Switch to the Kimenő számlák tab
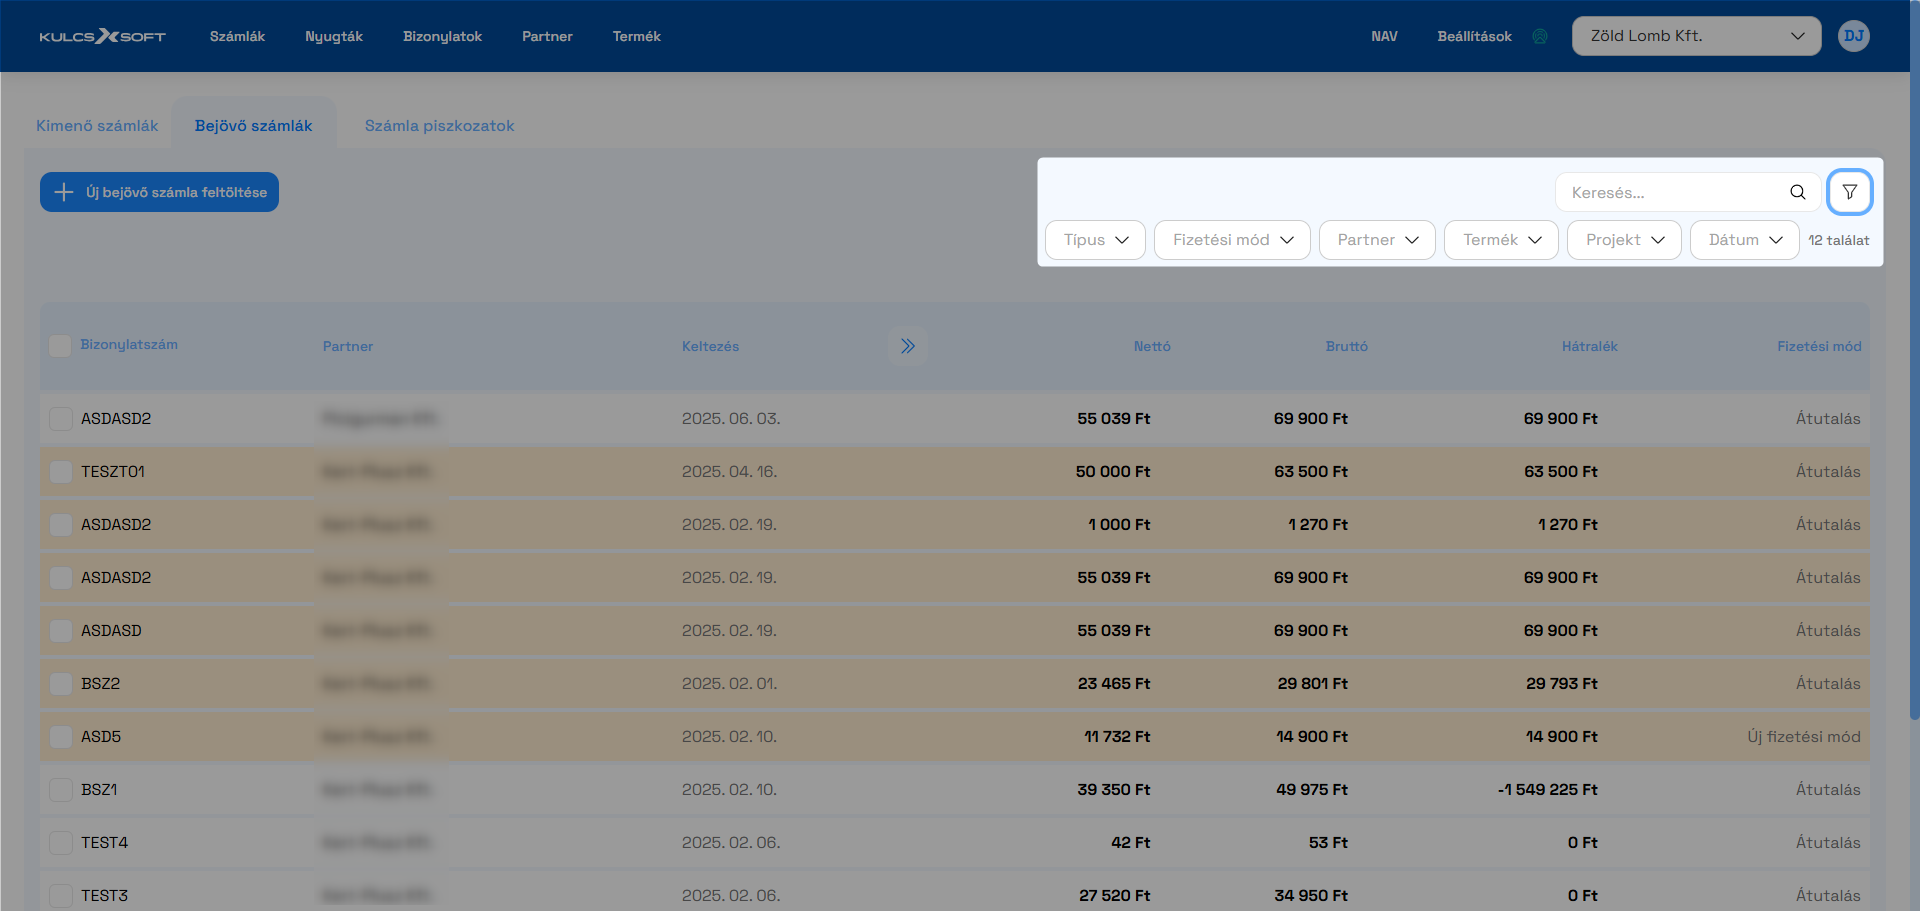This screenshot has width=1920, height=911. click(x=97, y=126)
